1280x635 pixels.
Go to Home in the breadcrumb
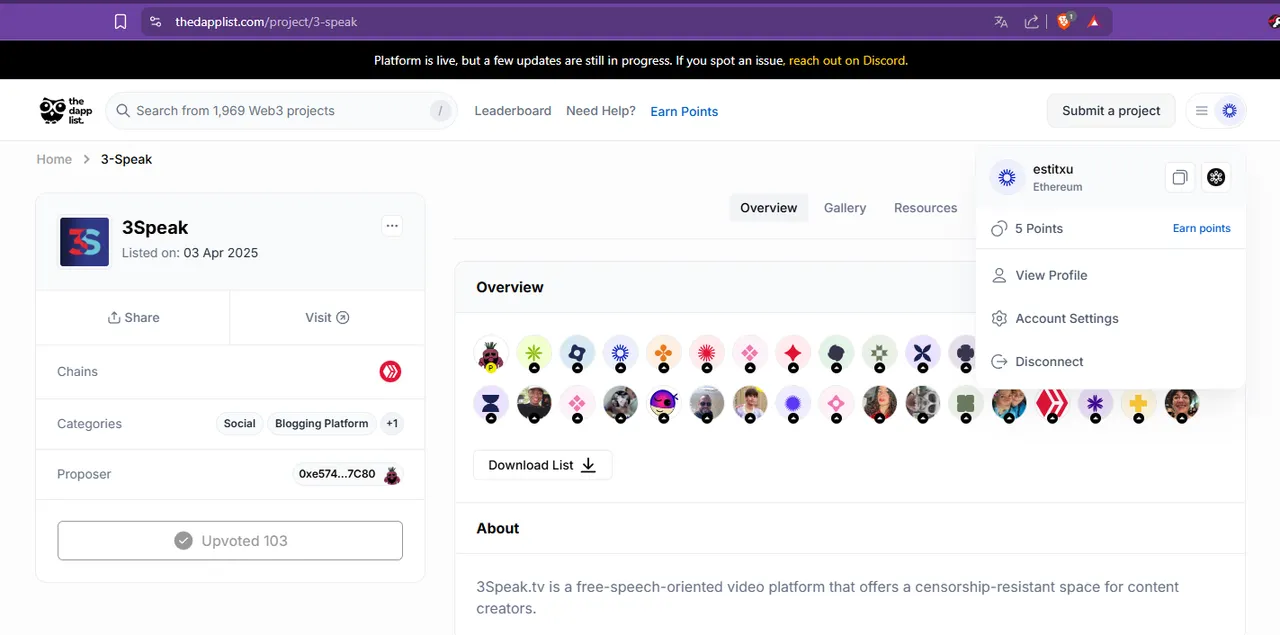[x=54, y=159]
